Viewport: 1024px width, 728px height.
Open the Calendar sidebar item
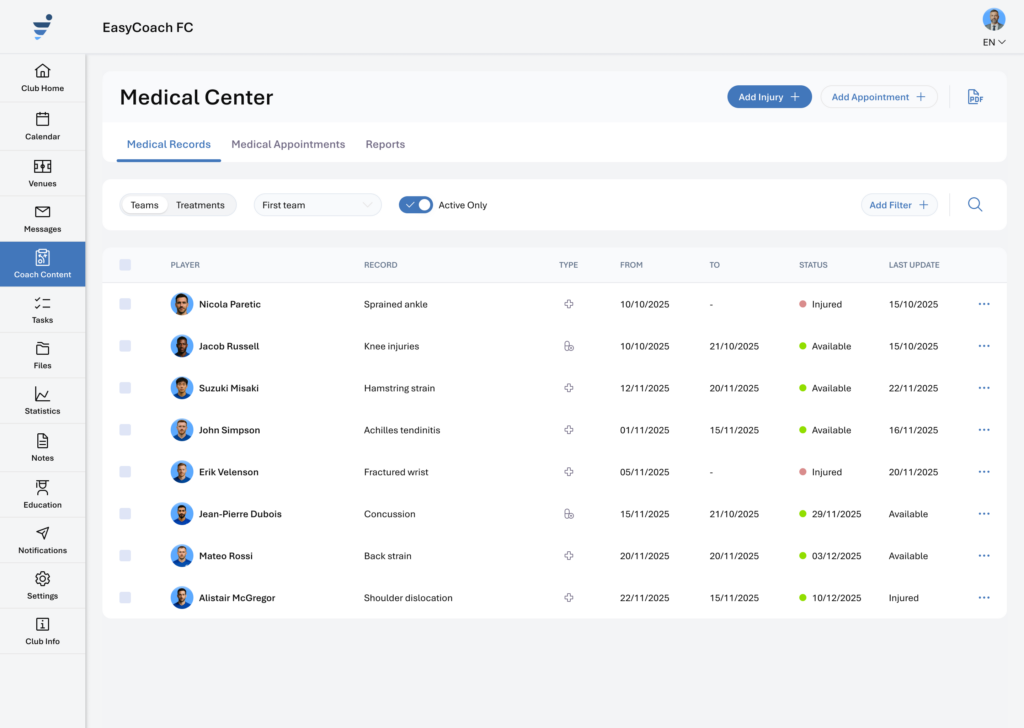click(42, 126)
